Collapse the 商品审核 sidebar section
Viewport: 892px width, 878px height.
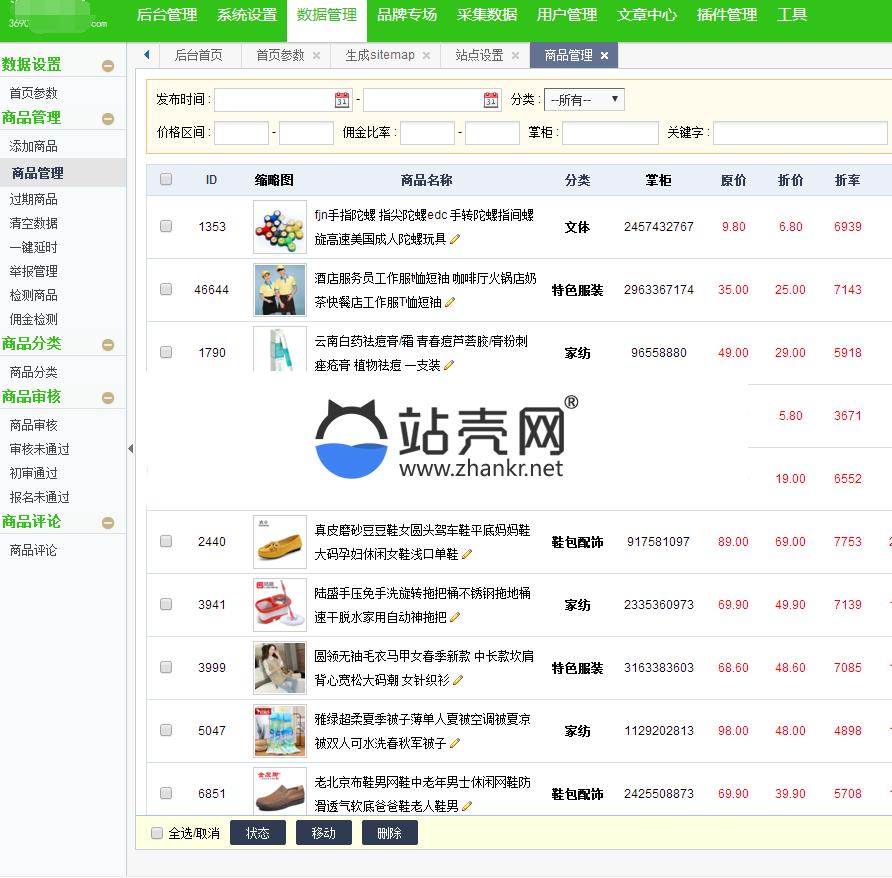click(108, 398)
